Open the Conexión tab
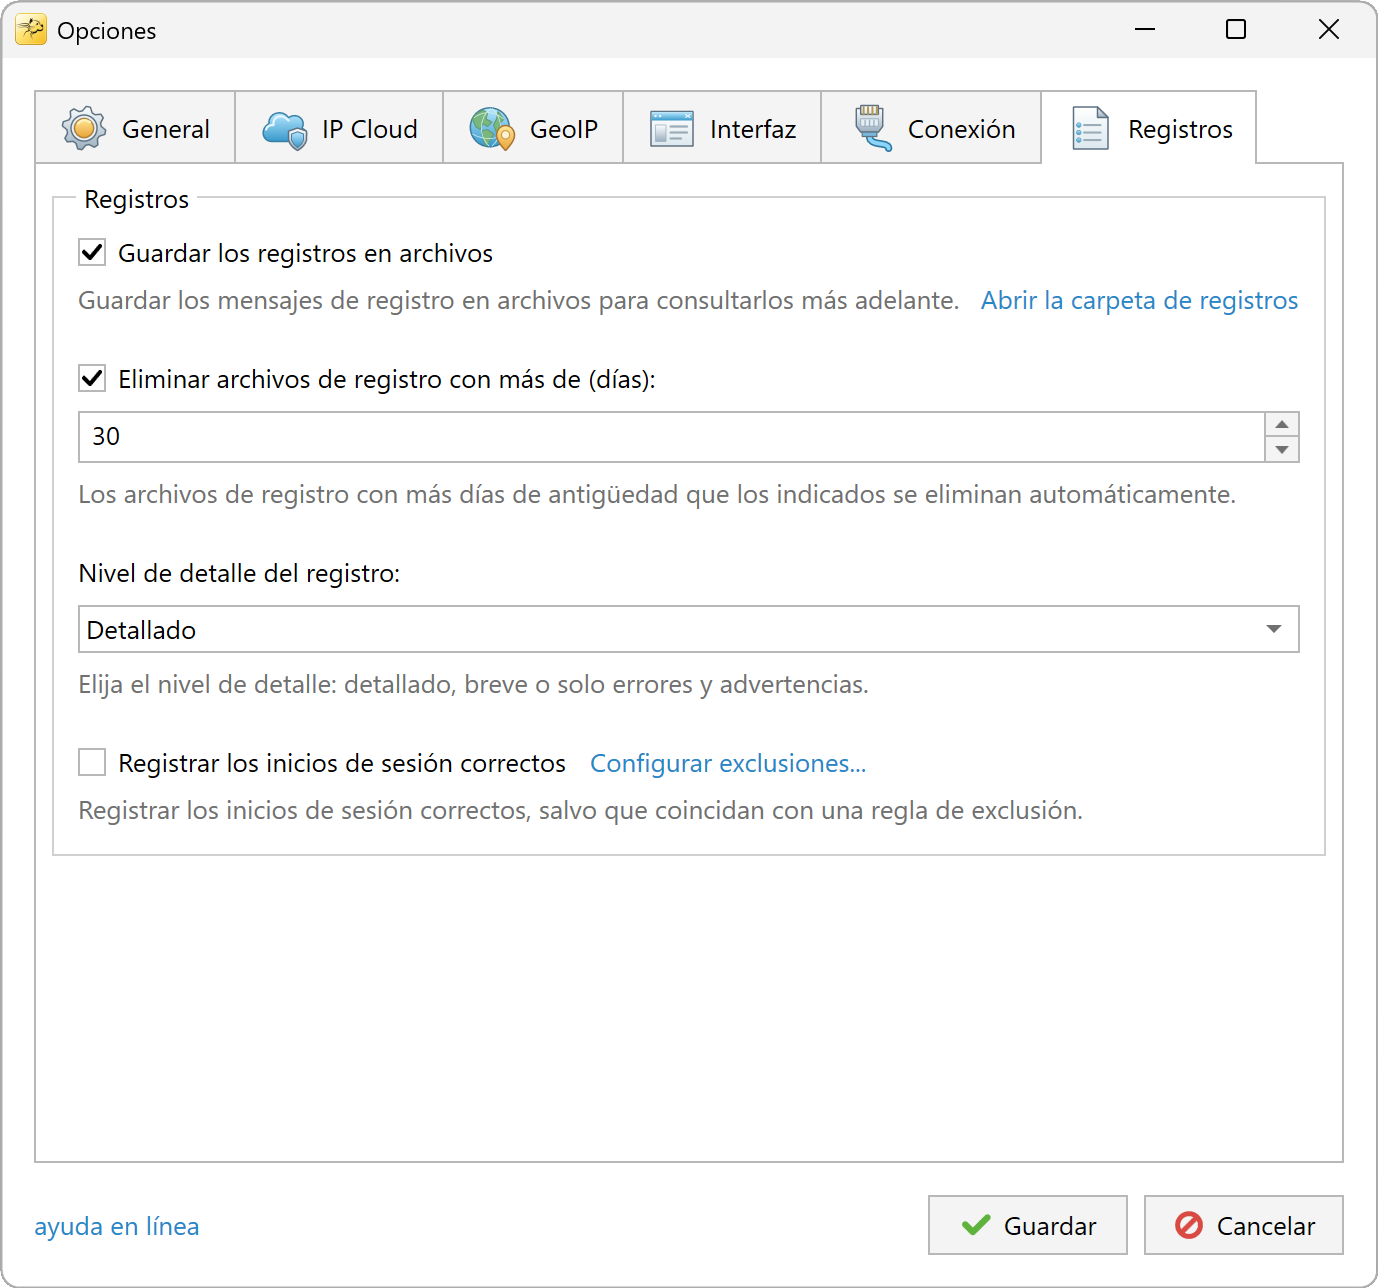This screenshot has width=1378, height=1288. 931,127
